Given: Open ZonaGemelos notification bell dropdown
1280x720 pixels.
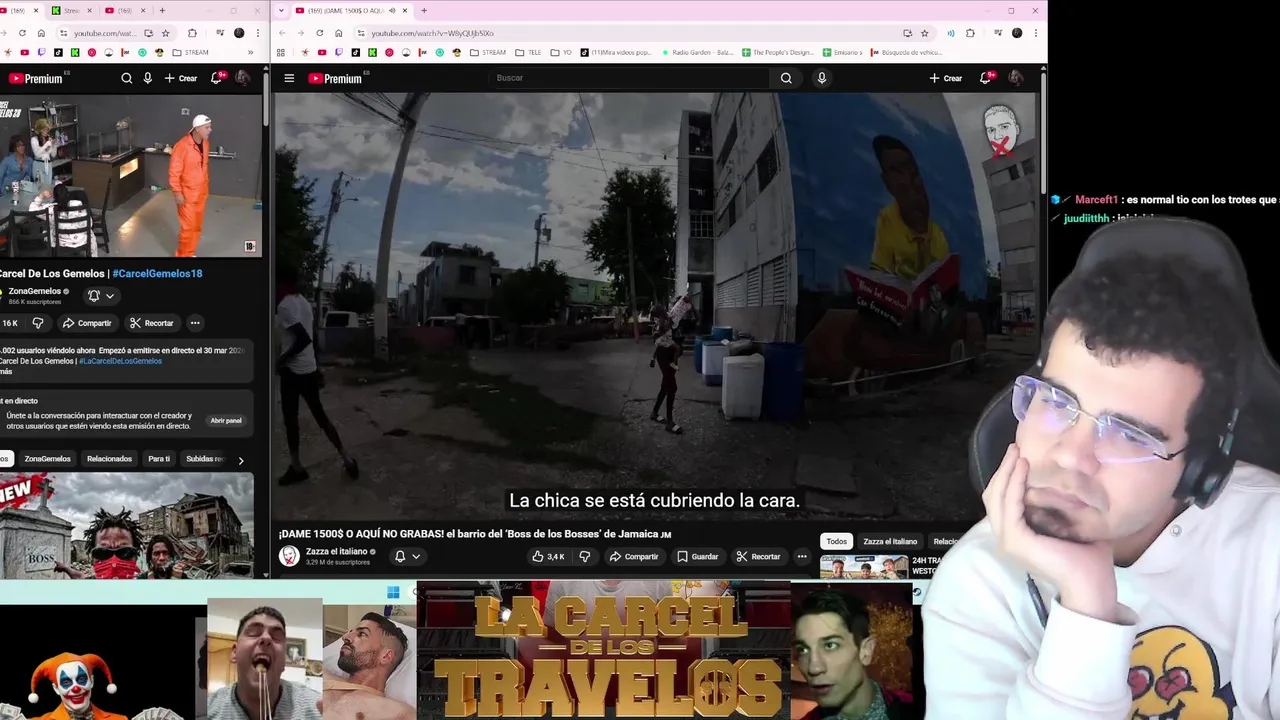Looking at the screenshot, I should coord(101,296).
